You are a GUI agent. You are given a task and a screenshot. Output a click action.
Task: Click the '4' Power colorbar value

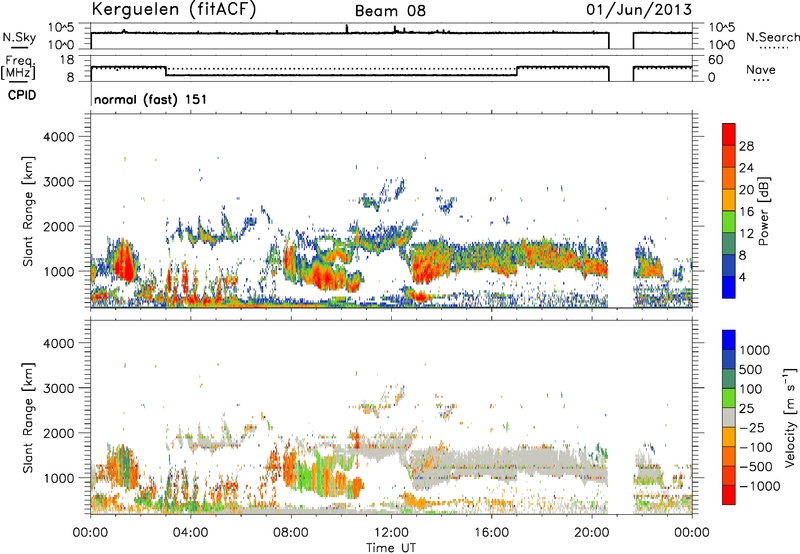743,278
